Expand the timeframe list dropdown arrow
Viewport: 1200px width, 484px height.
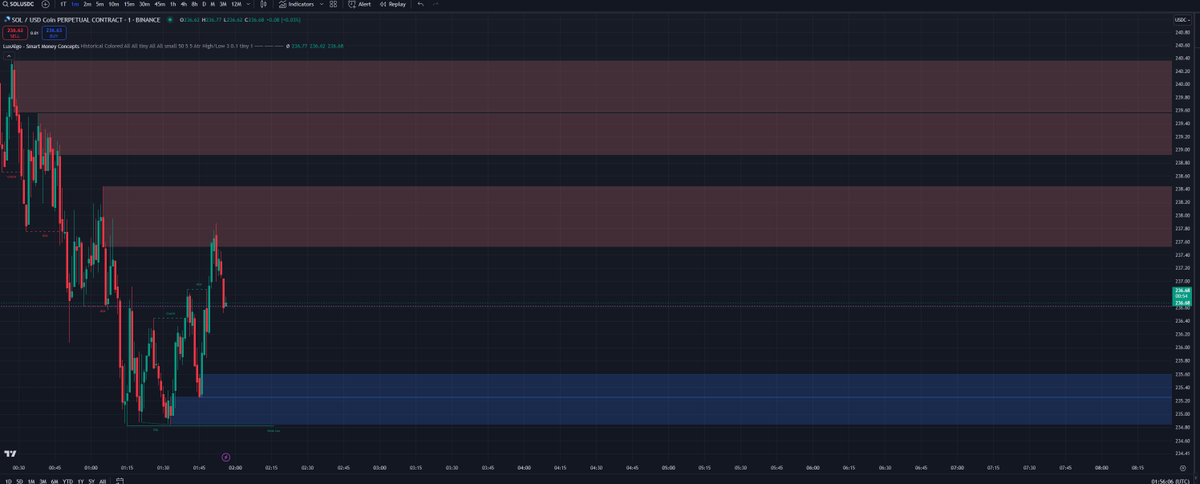[248, 4]
